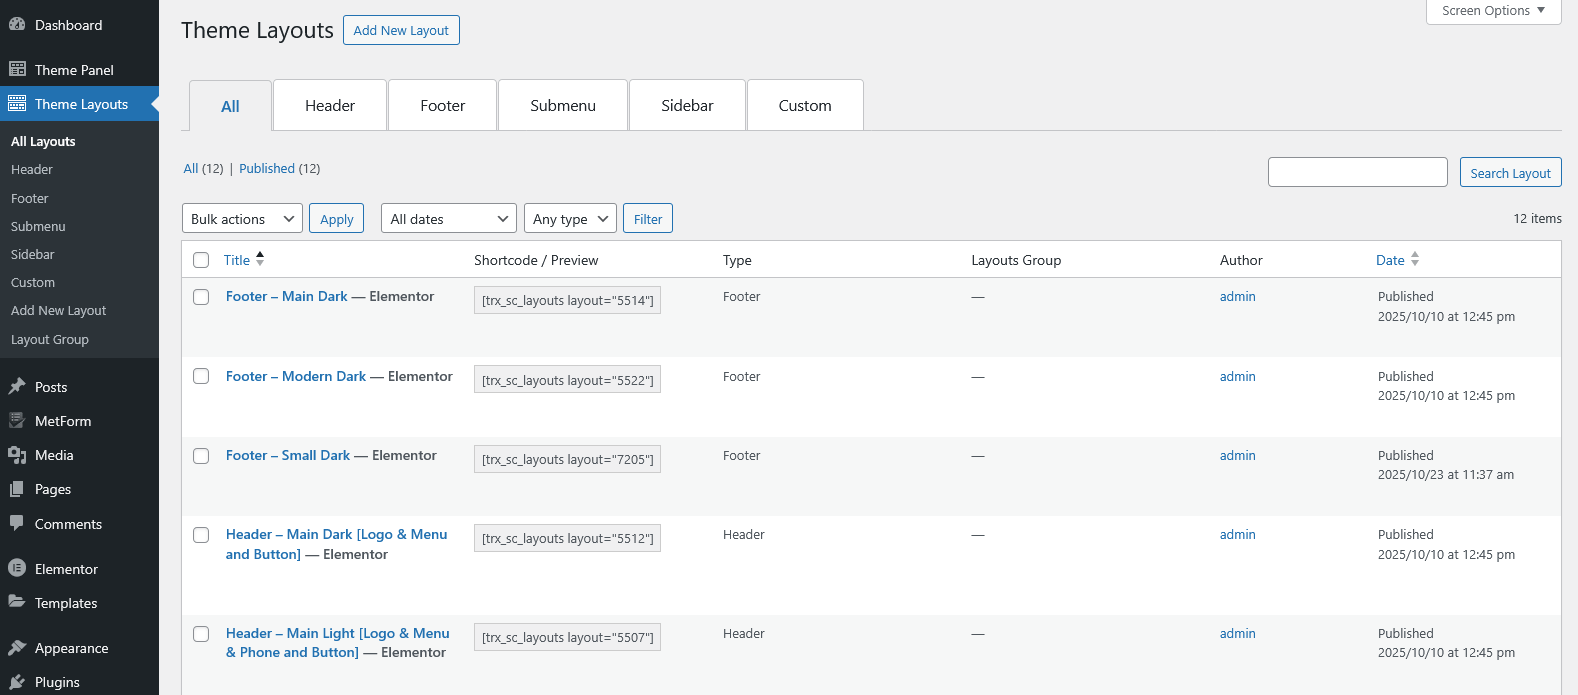Switch to the Sidebar tab

[687, 106]
